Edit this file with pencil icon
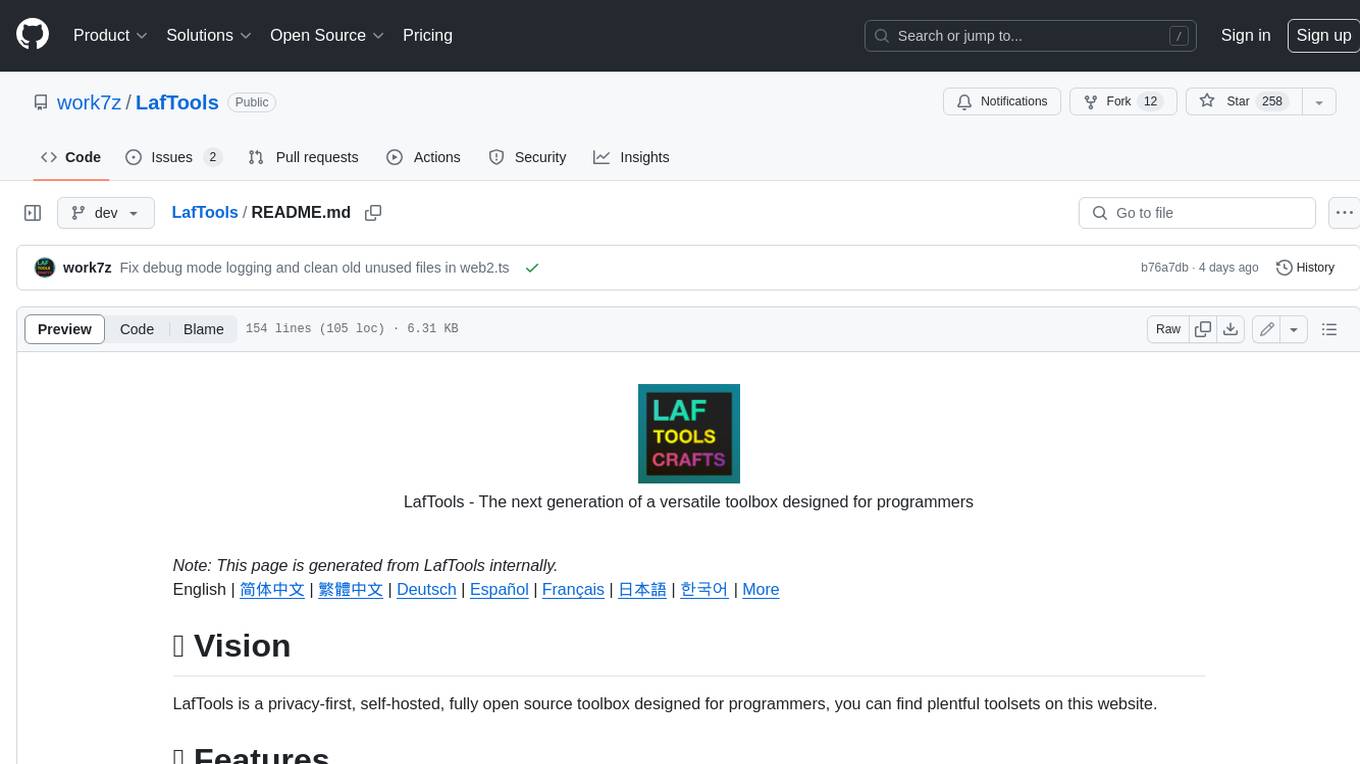The height and width of the screenshot is (764, 1360). (1267, 329)
